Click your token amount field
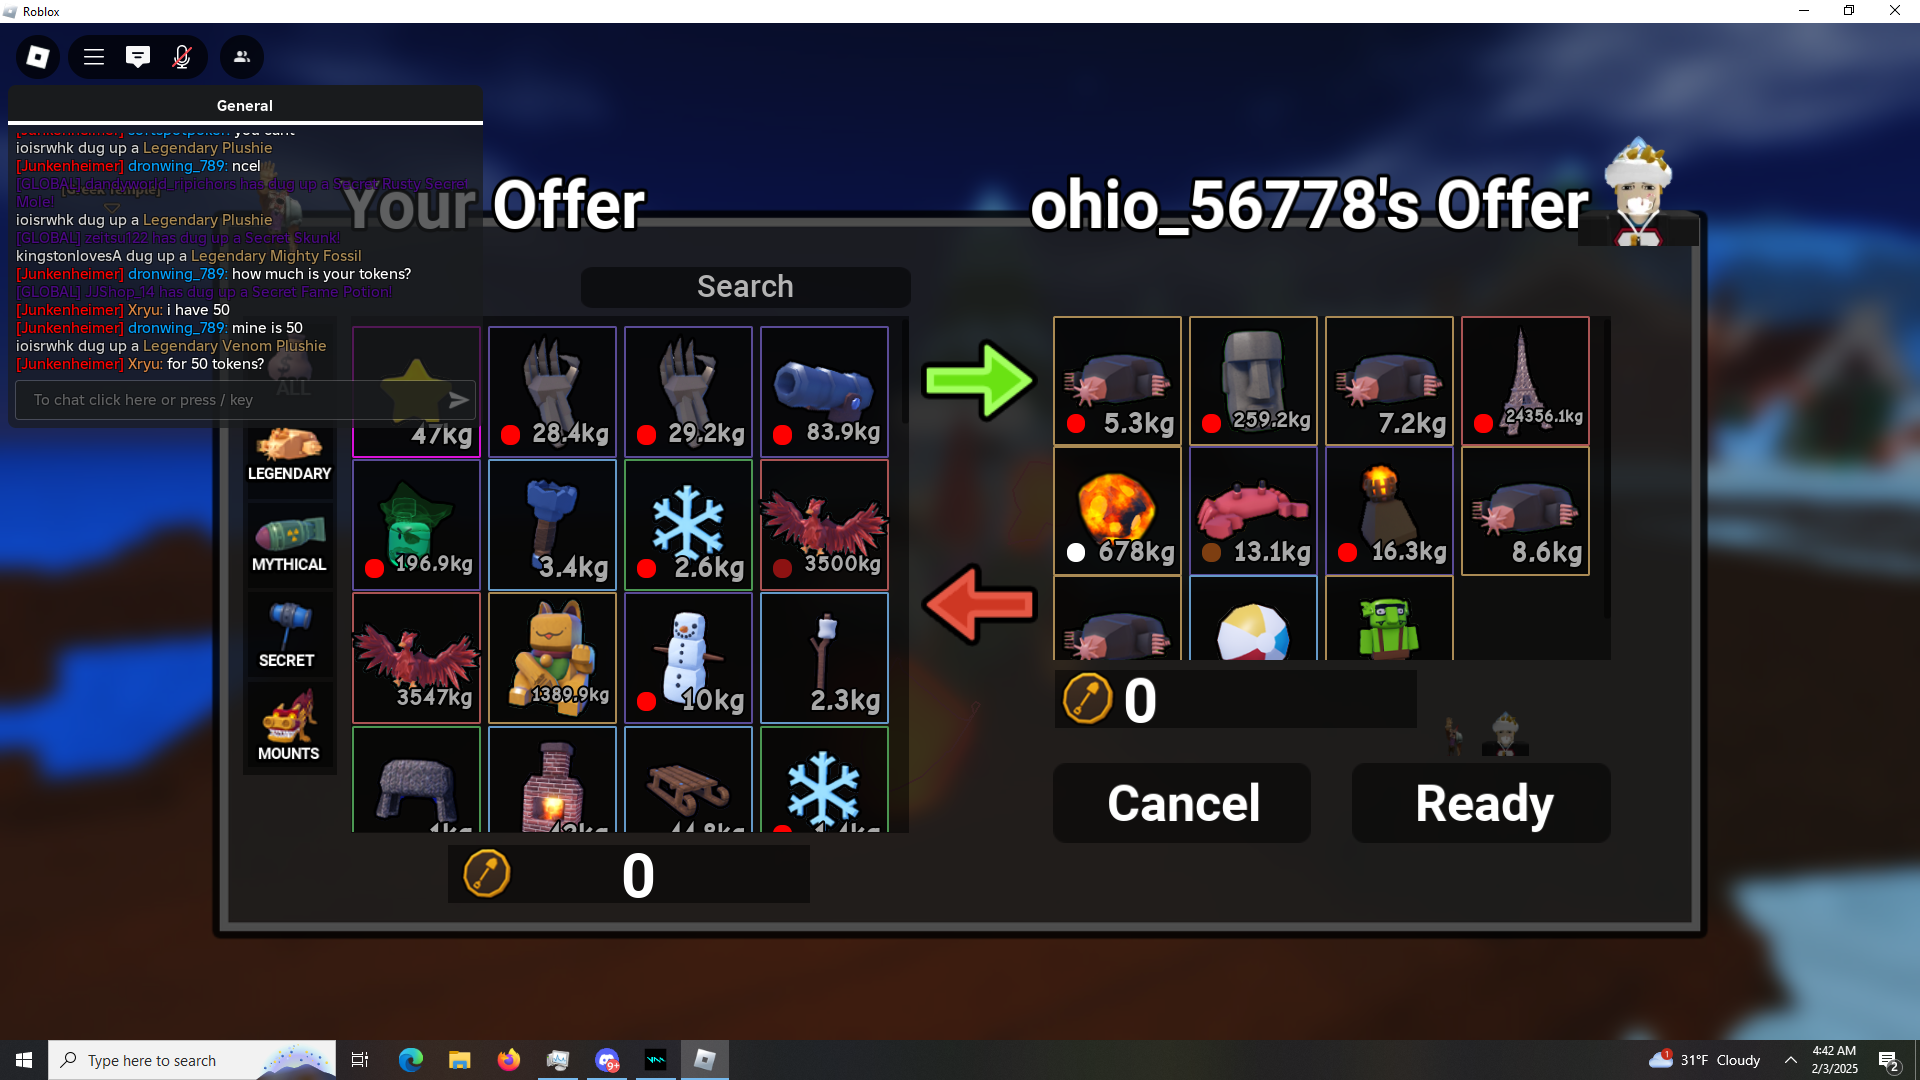This screenshot has width=1920, height=1080. (629, 874)
